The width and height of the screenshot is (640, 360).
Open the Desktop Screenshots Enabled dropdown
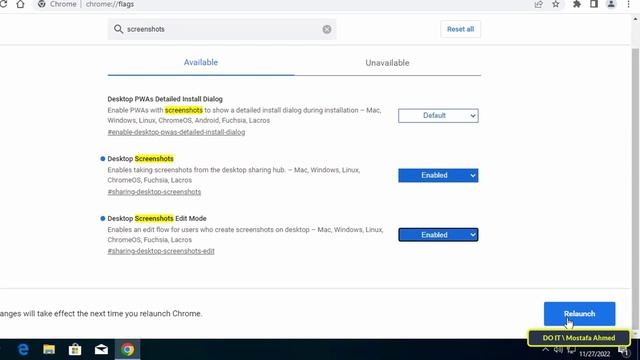pyautogui.click(x=438, y=176)
